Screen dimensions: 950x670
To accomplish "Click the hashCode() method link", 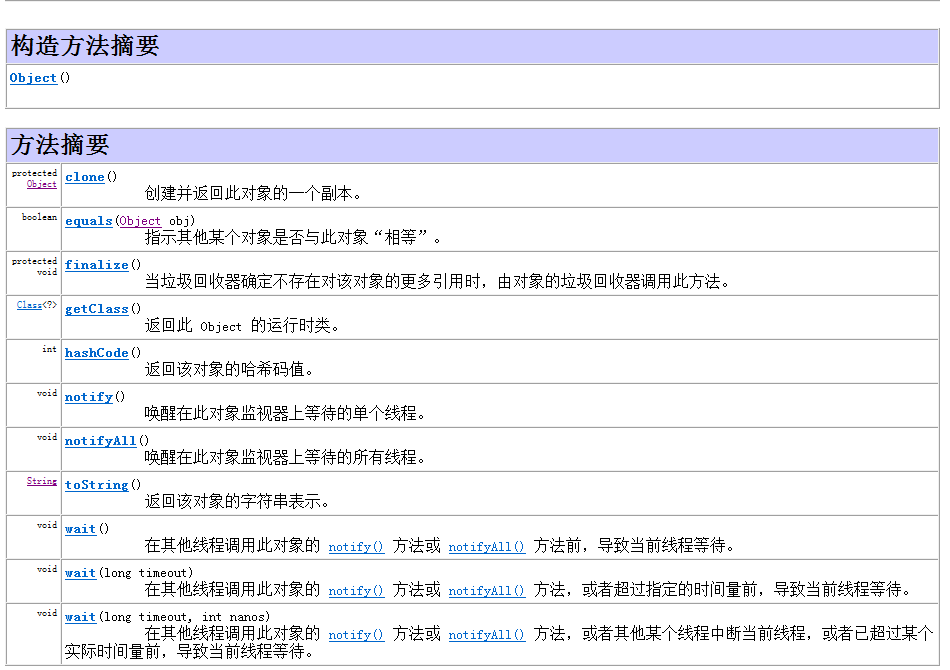I will [x=95, y=352].
